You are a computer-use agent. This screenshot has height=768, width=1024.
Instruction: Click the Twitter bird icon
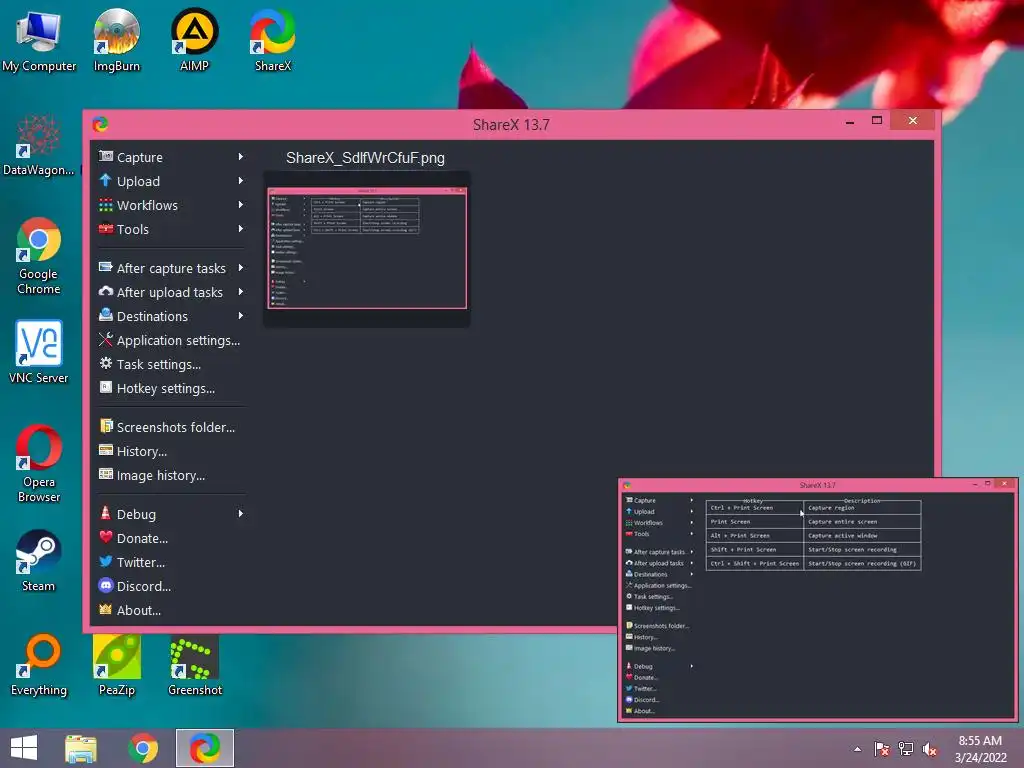(x=106, y=561)
